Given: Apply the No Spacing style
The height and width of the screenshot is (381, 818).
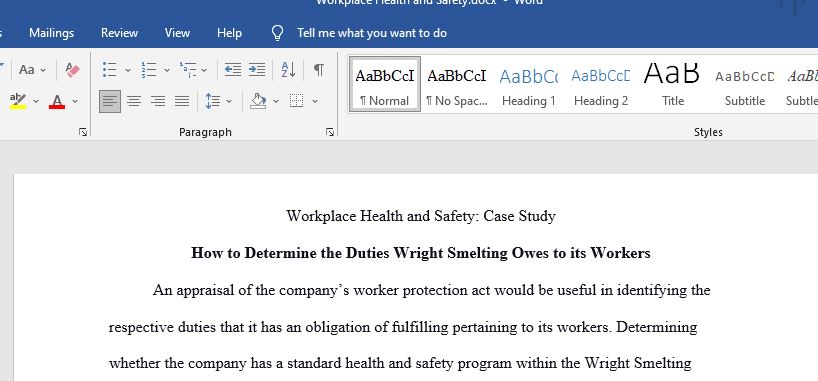Looking at the screenshot, I should point(457,85).
